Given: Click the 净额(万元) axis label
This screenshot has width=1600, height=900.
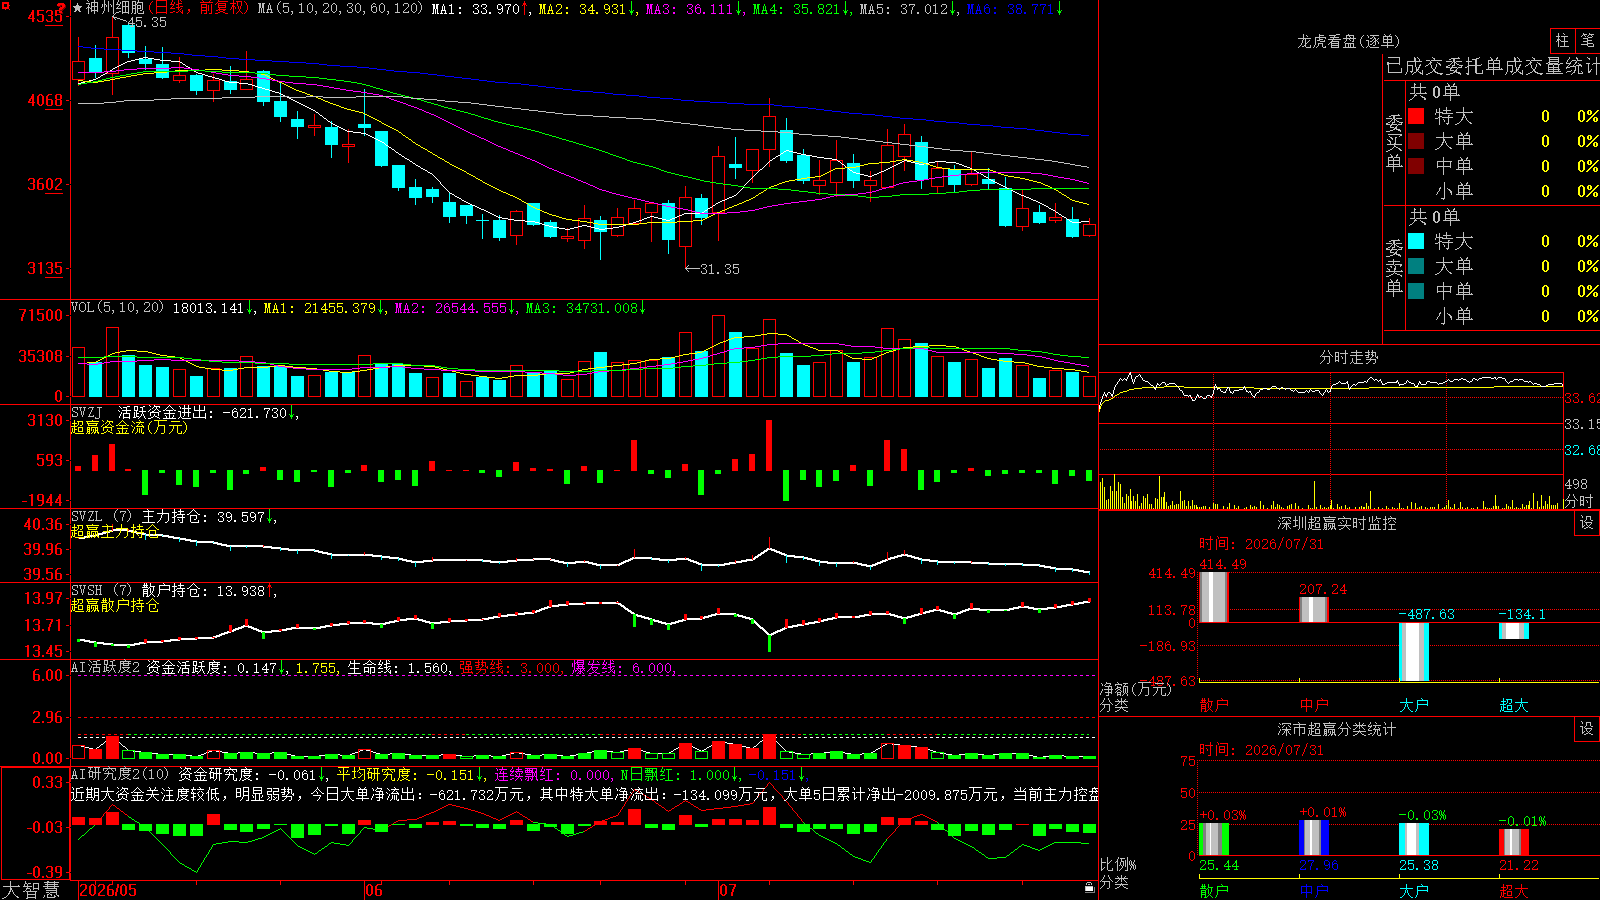Looking at the screenshot, I should 1135,689.
